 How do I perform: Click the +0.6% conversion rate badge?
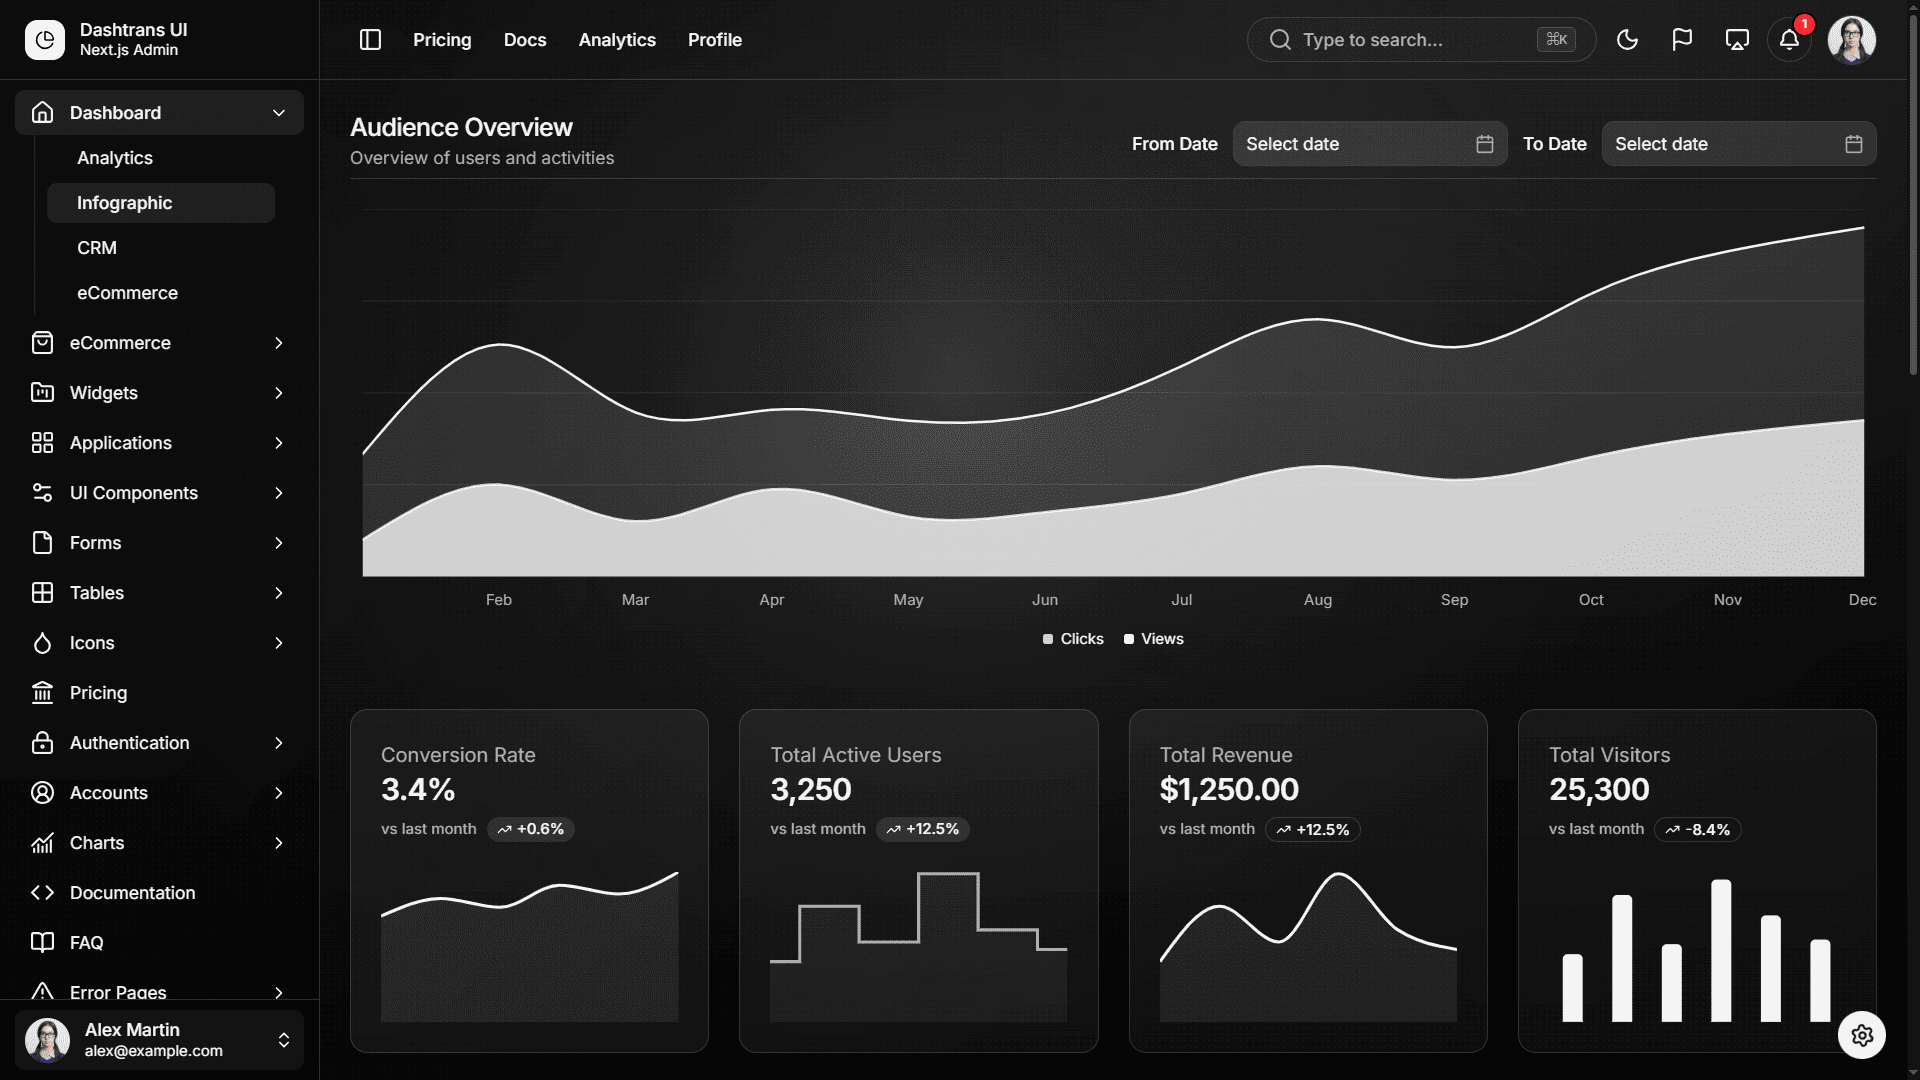tap(531, 829)
